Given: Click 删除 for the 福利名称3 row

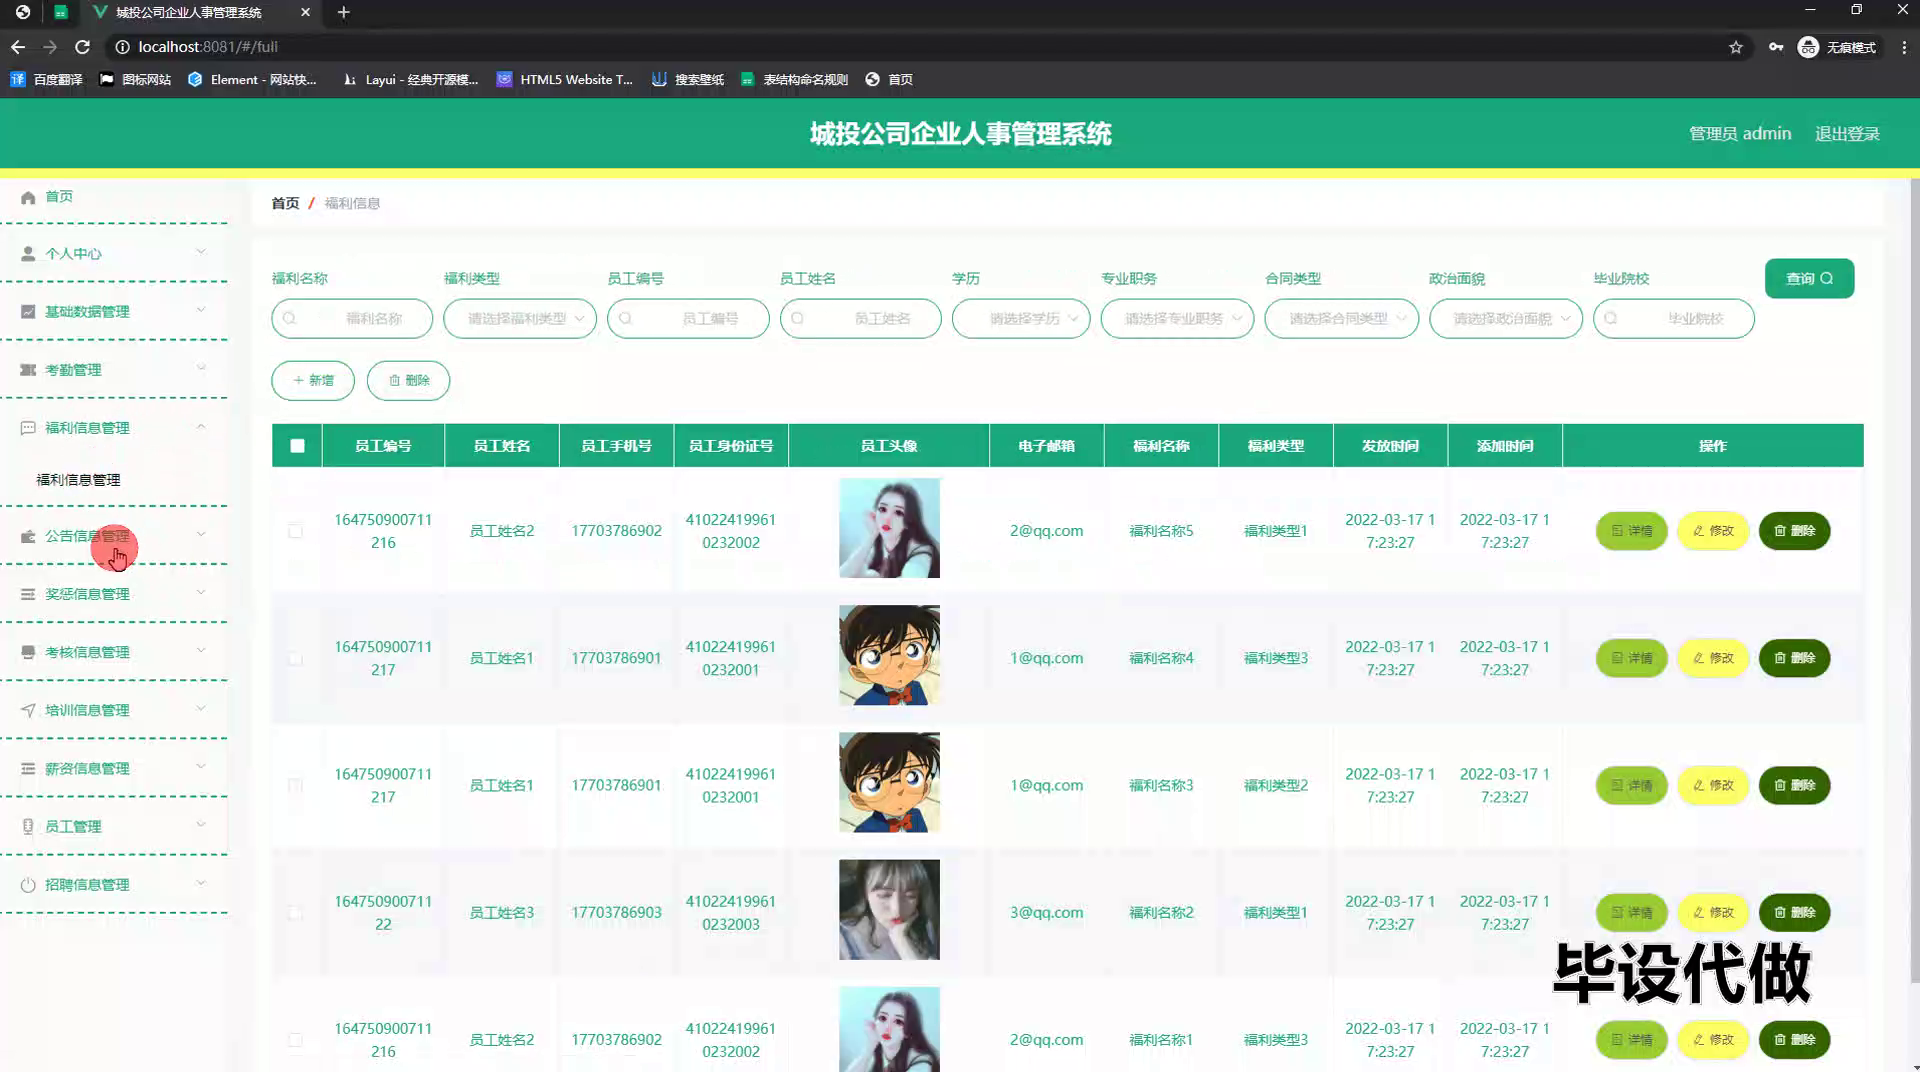Looking at the screenshot, I should [x=1794, y=785].
